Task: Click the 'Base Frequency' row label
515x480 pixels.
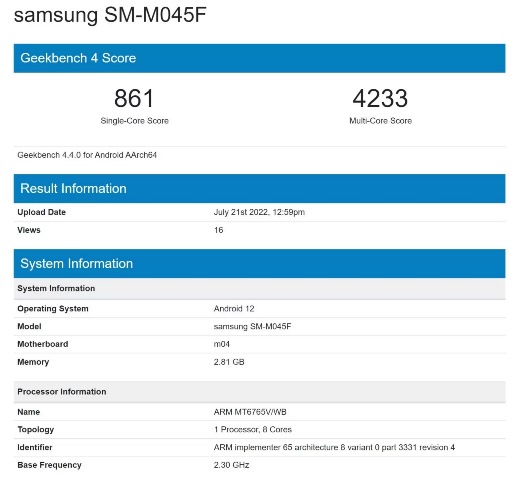Action: tap(49, 465)
